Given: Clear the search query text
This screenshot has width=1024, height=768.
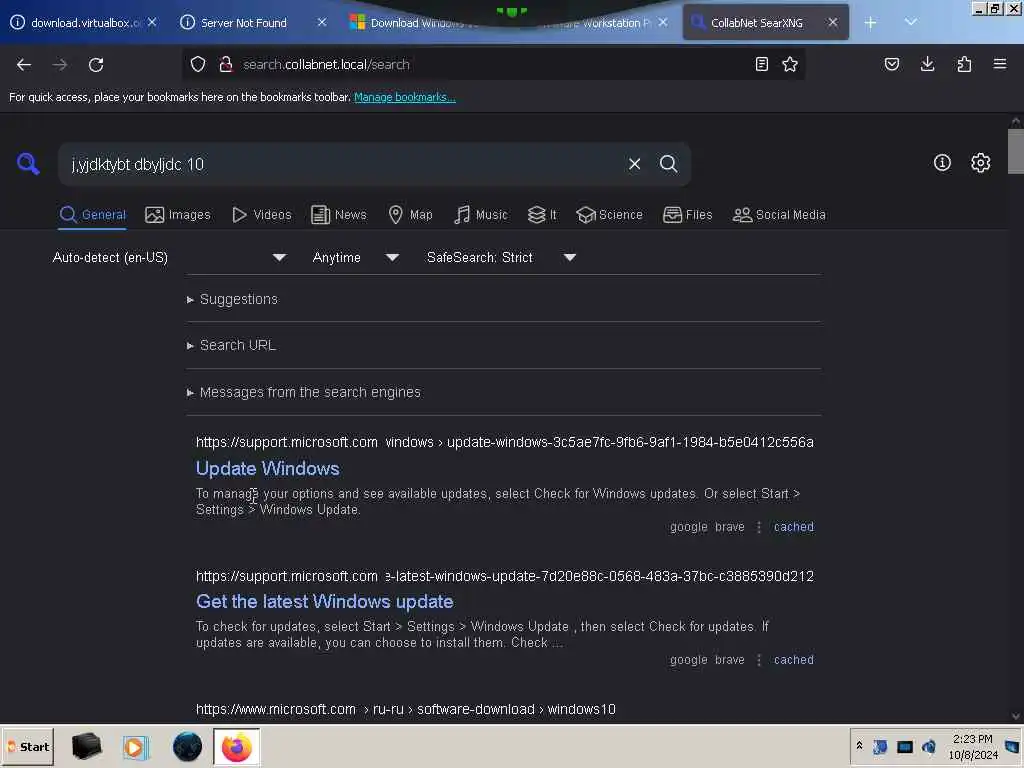Looking at the screenshot, I should pos(634,164).
